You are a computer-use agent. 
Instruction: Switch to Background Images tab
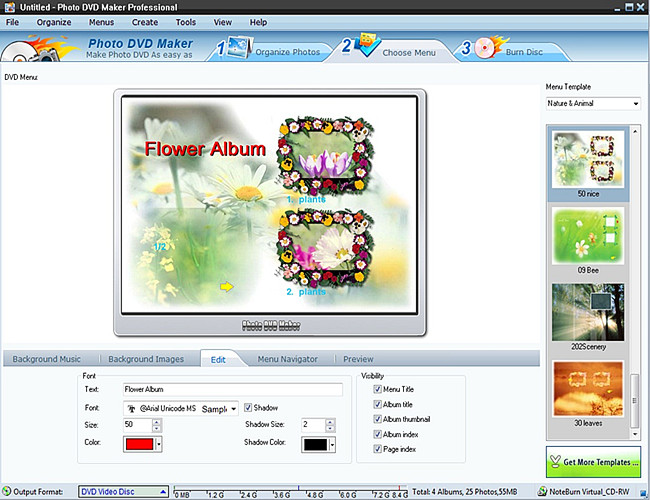coord(146,359)
